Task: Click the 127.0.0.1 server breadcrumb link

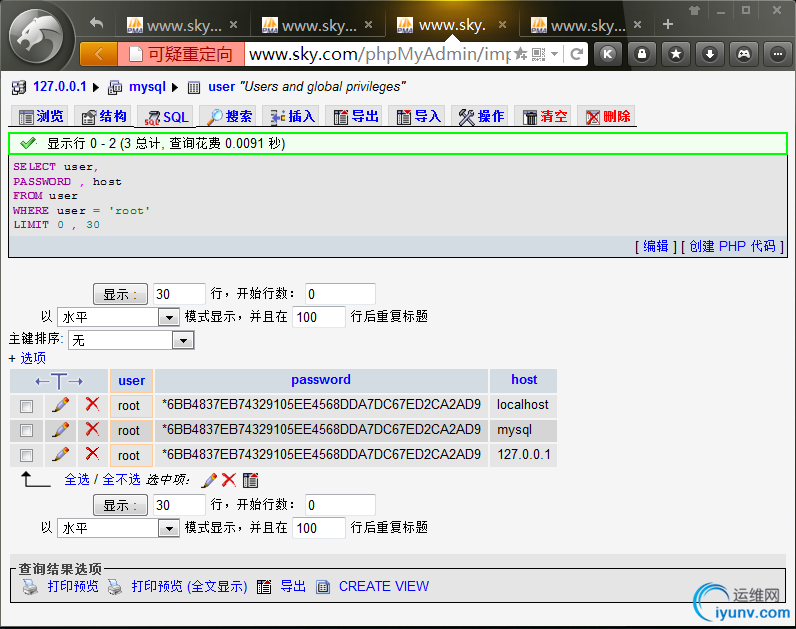Action: [x=59, y=87]
